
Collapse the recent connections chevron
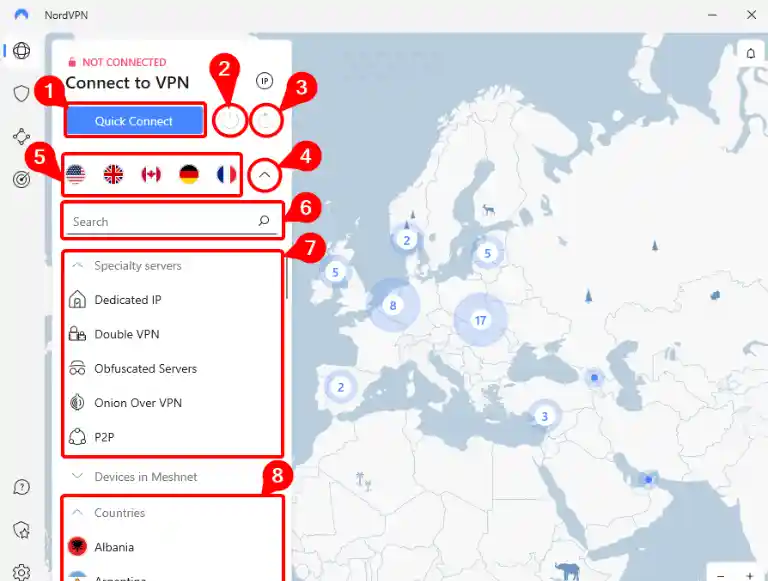coord(264,175)
